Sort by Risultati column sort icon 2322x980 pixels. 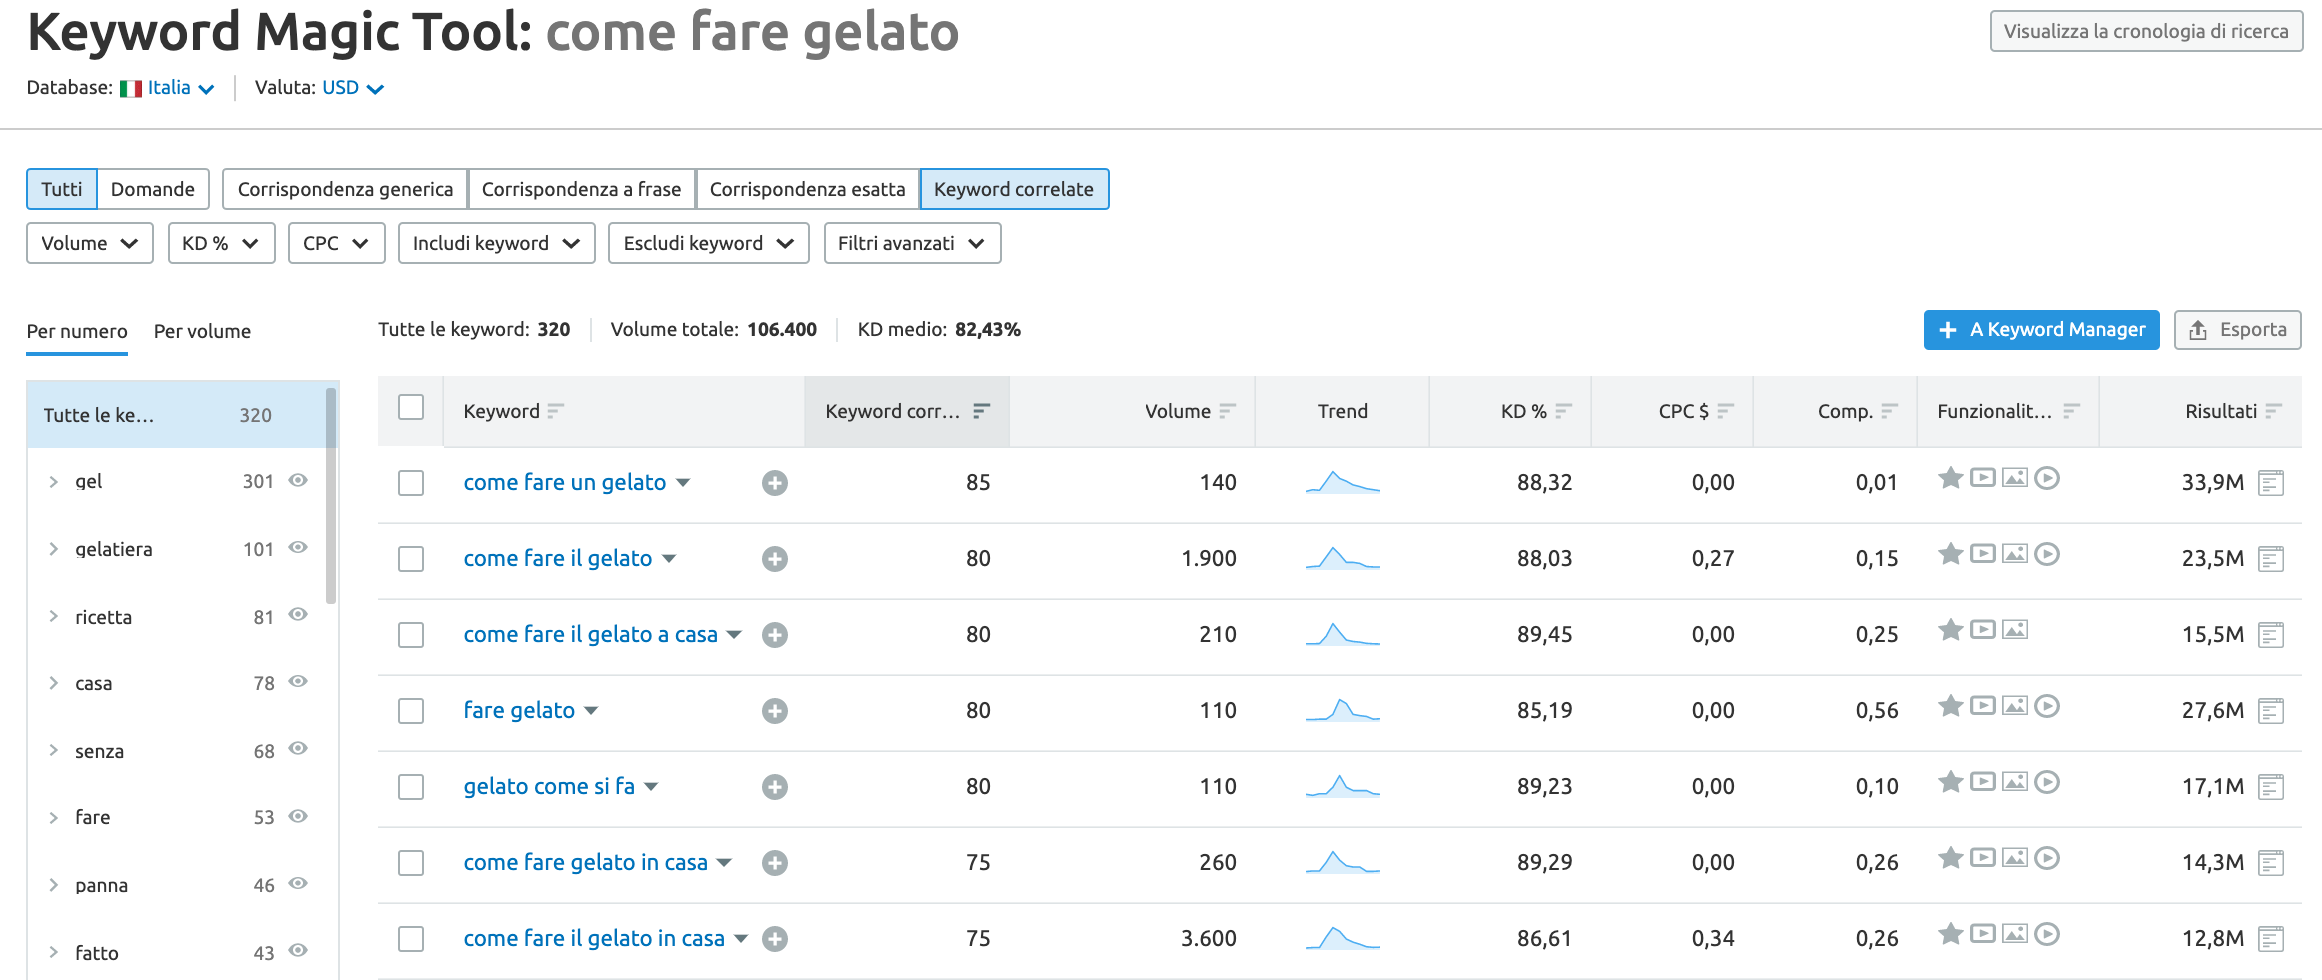pyautogui.click(x=2273, y=411)
